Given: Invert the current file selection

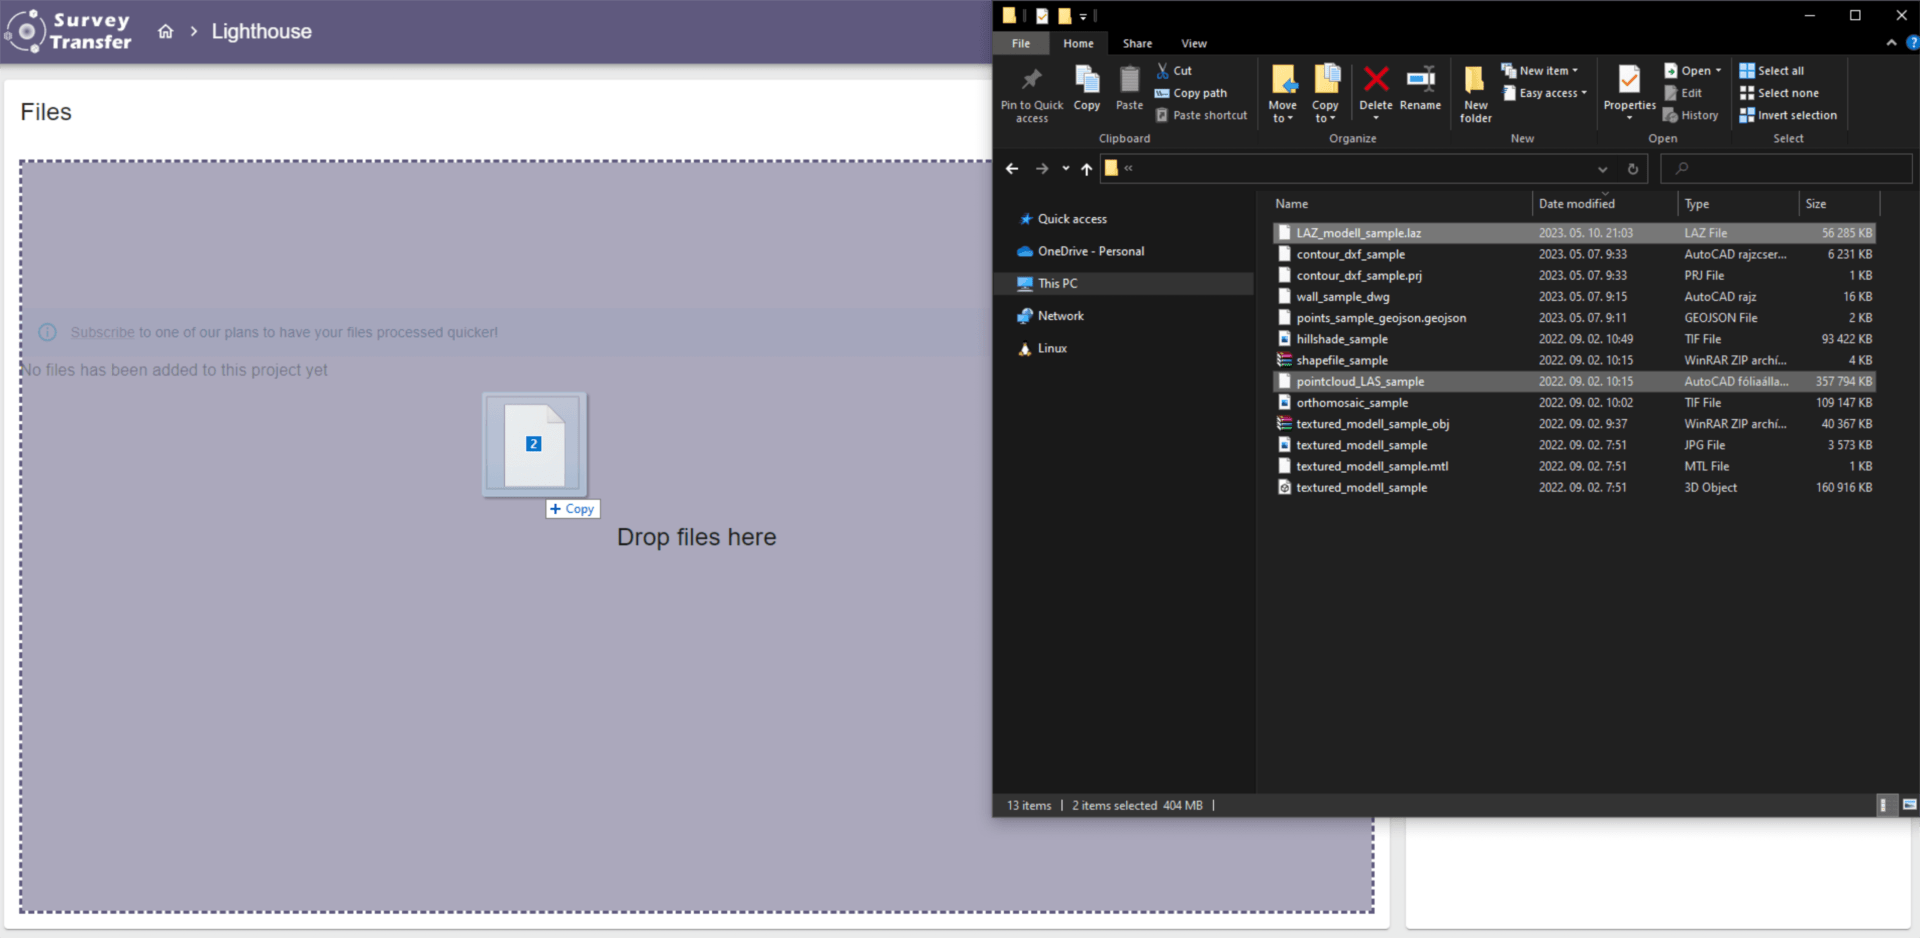Looking at the screenshot, I should coord(1788,115).
